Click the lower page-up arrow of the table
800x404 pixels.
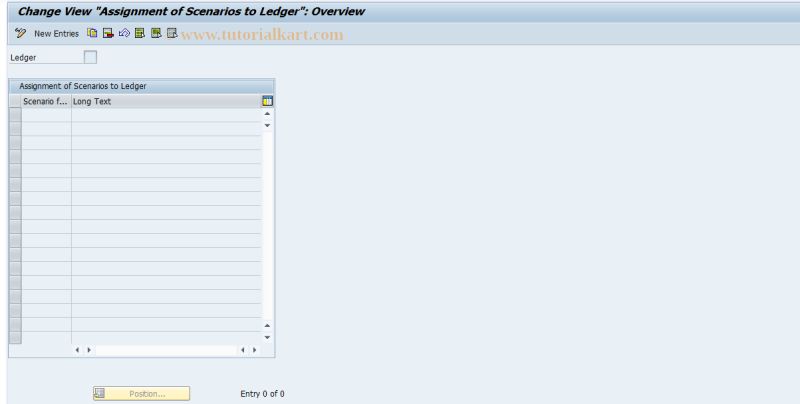click(x=267, y=325)
